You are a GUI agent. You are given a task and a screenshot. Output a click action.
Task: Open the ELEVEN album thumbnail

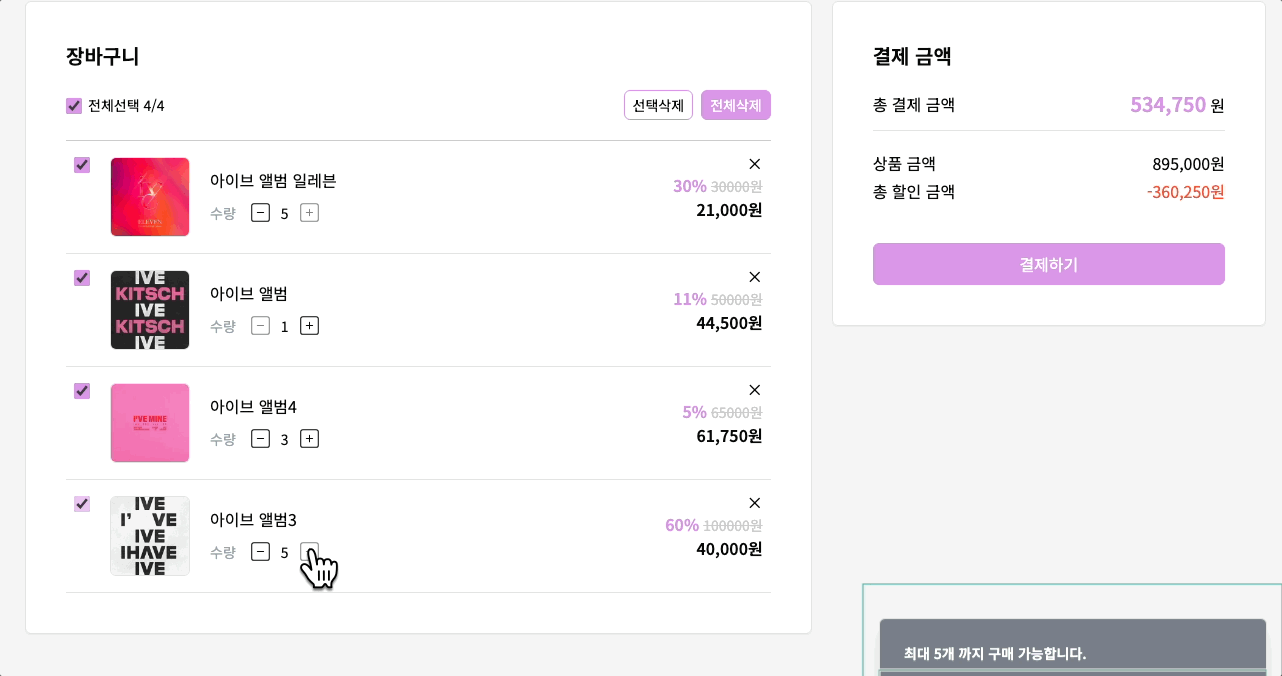[x=150, y=197]
